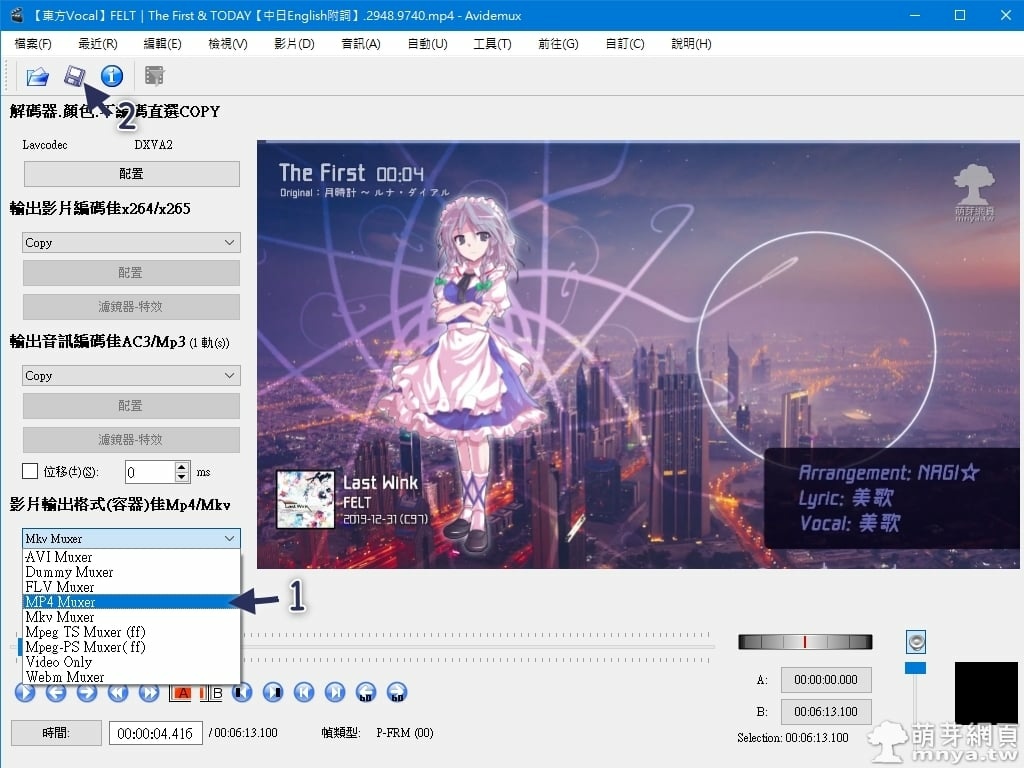Toggle audio mute with the speaker icon
The image size is (1024, 768).
point(916,642)
